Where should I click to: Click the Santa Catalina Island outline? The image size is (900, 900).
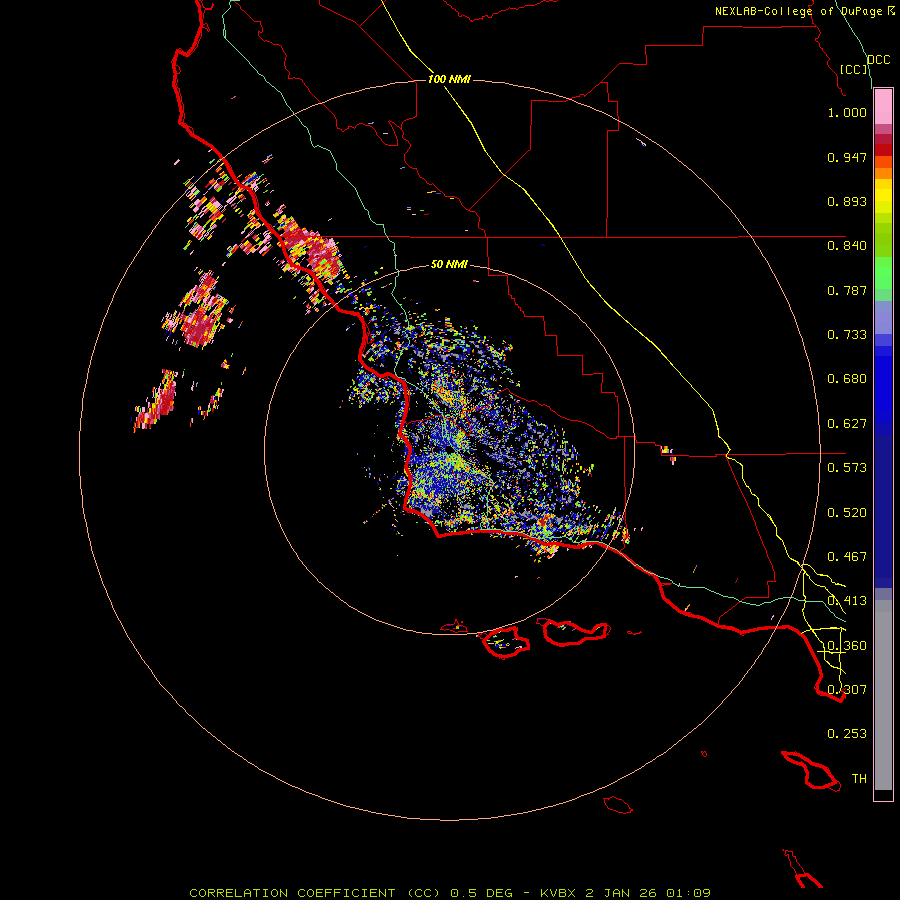pyautogui.click(x=810, y=770)
